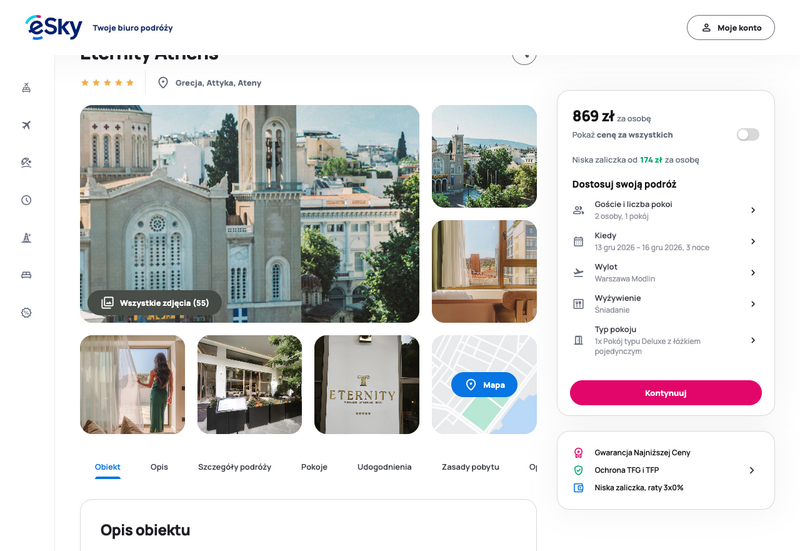Select the Obiekt tab
Viewport: 800px width, 551px height.
[x=108, y=467]
